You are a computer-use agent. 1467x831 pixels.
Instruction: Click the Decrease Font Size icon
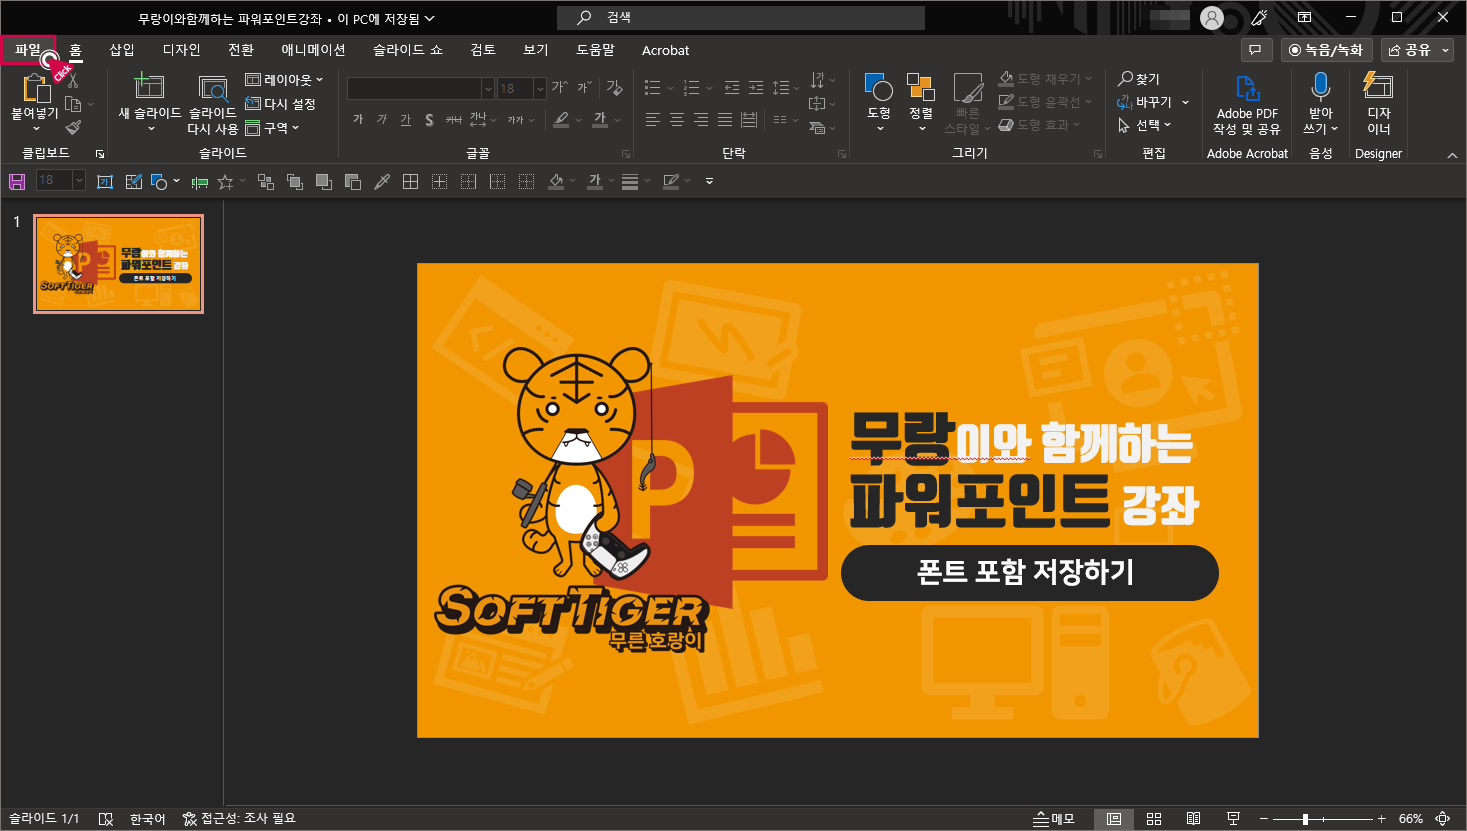click(x=584, y=88)
